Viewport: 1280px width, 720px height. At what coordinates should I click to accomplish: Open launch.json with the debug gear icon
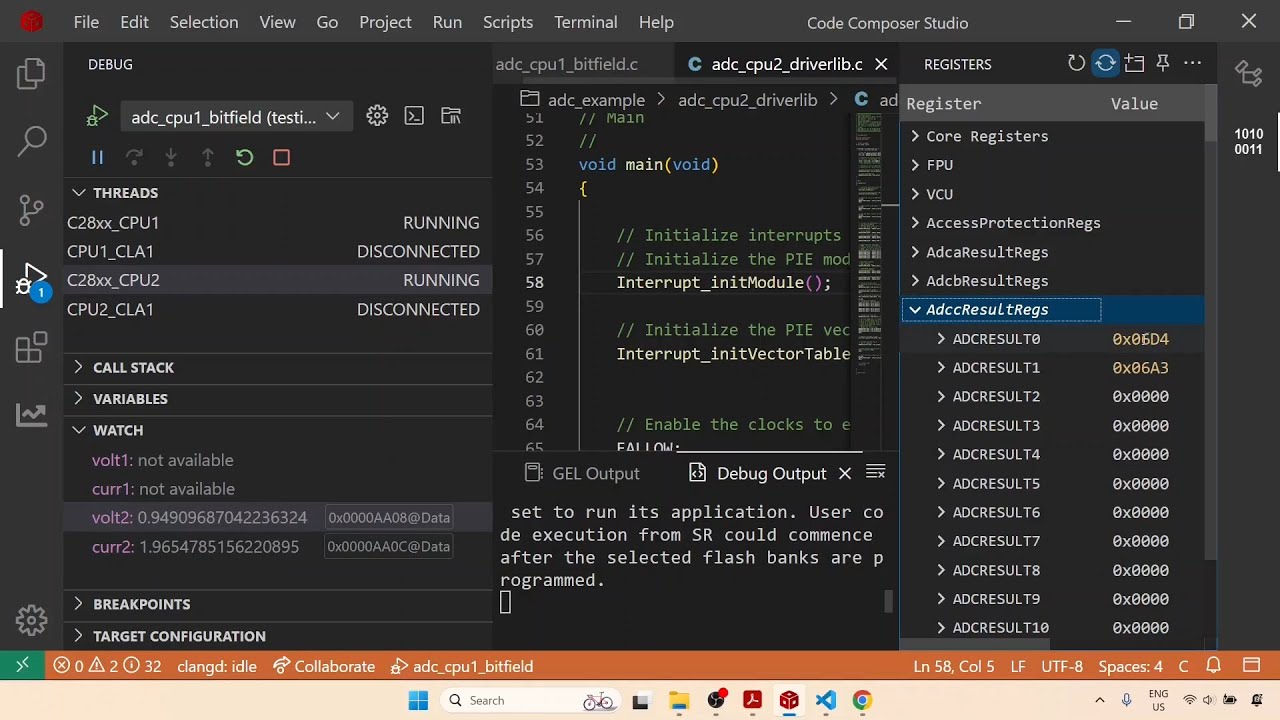click(377, 116)
